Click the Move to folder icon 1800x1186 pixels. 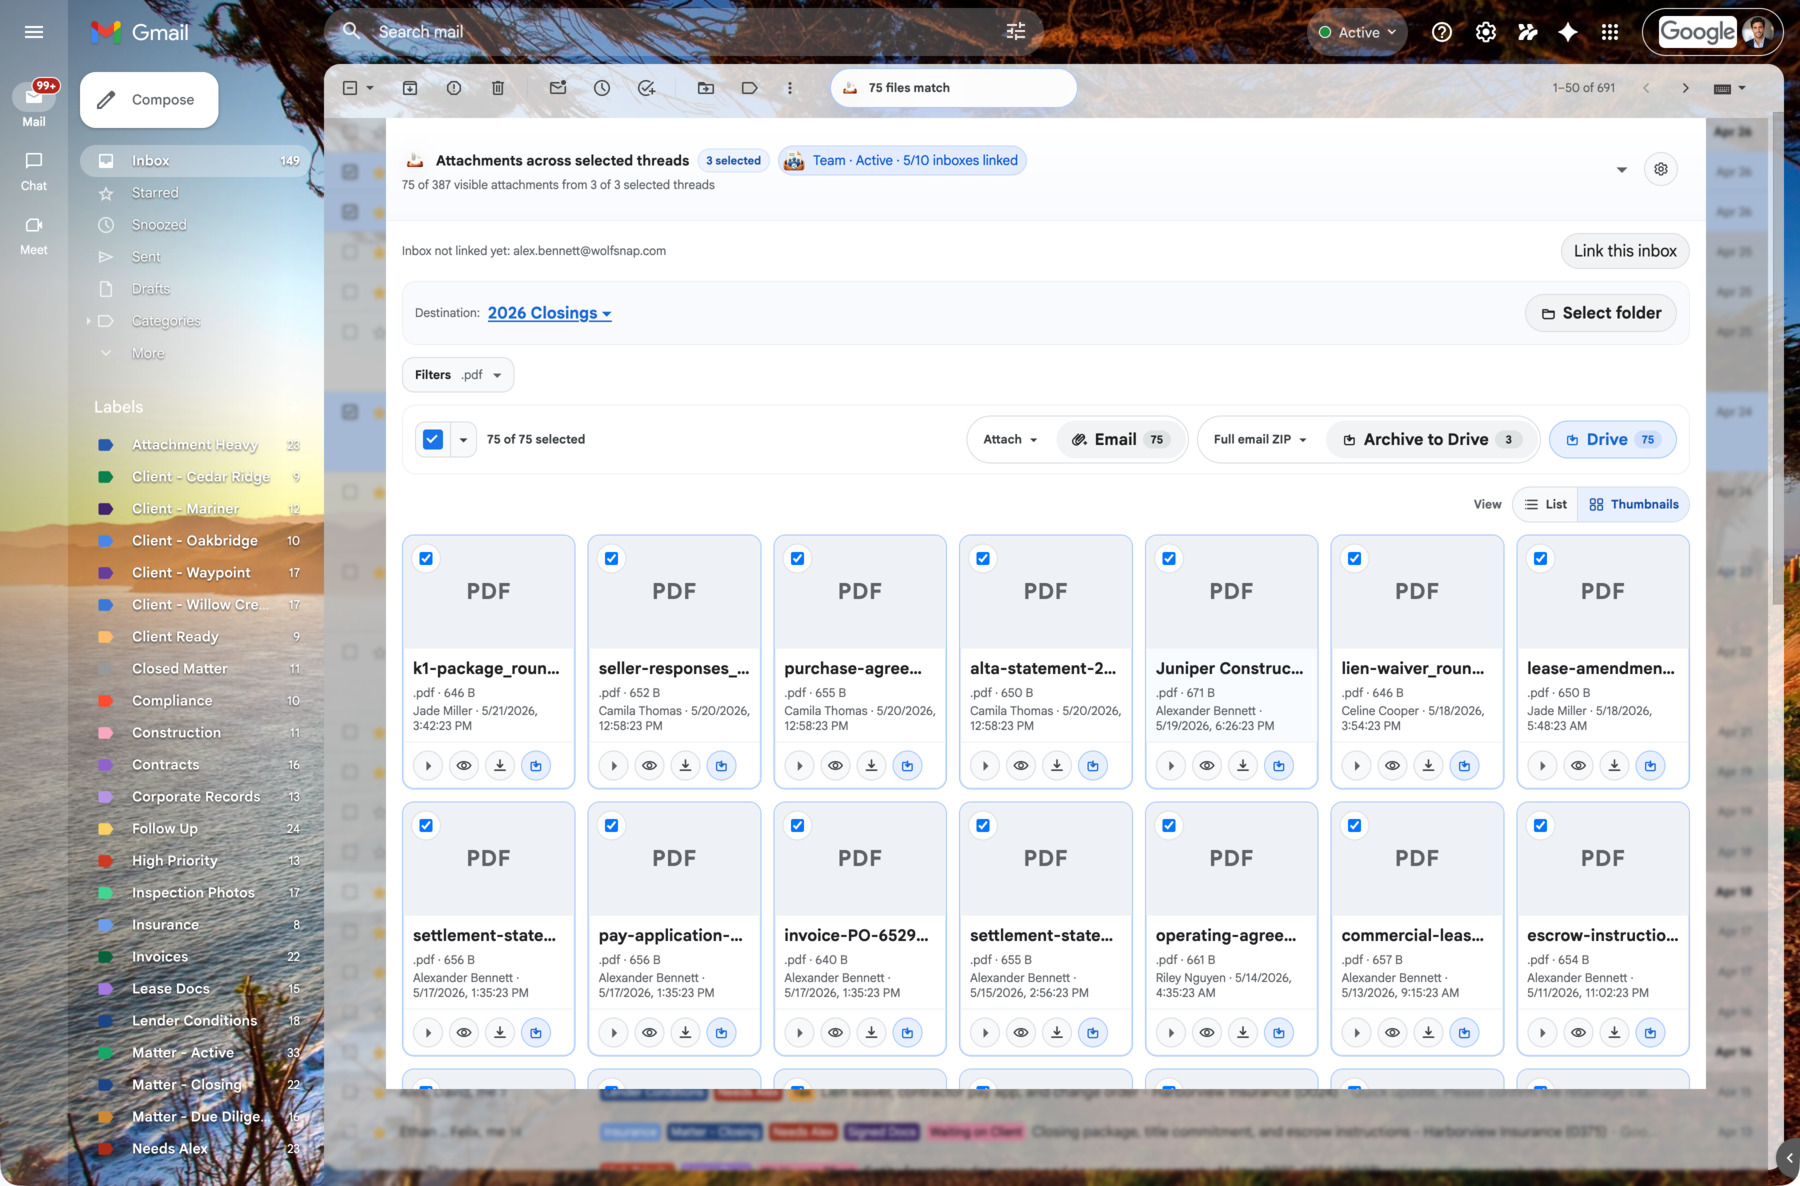click(x=706, y=88)
